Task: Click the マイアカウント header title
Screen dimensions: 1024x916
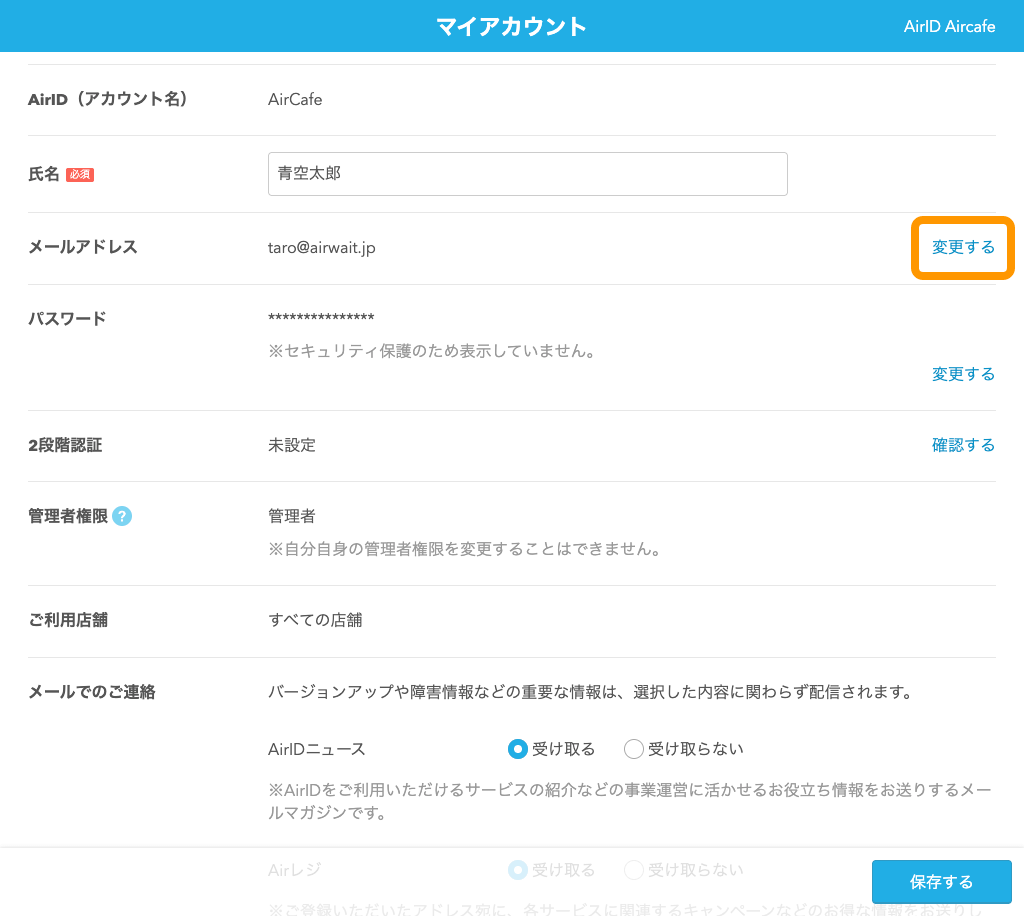Action: pyautogui.click(x=512, y=26)
